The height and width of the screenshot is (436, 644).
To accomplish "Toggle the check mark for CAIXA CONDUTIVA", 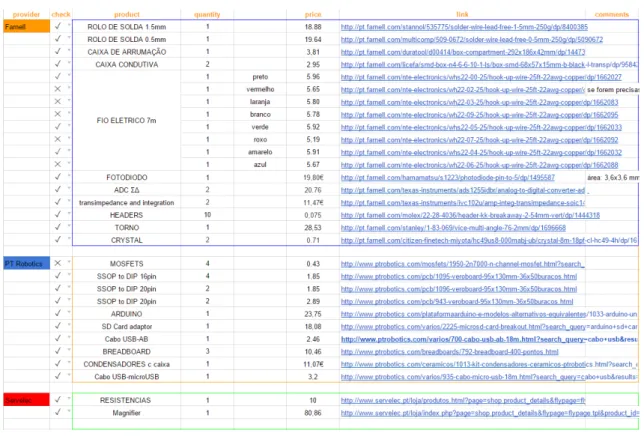I will pyautogui.click(x=58, y=64).
